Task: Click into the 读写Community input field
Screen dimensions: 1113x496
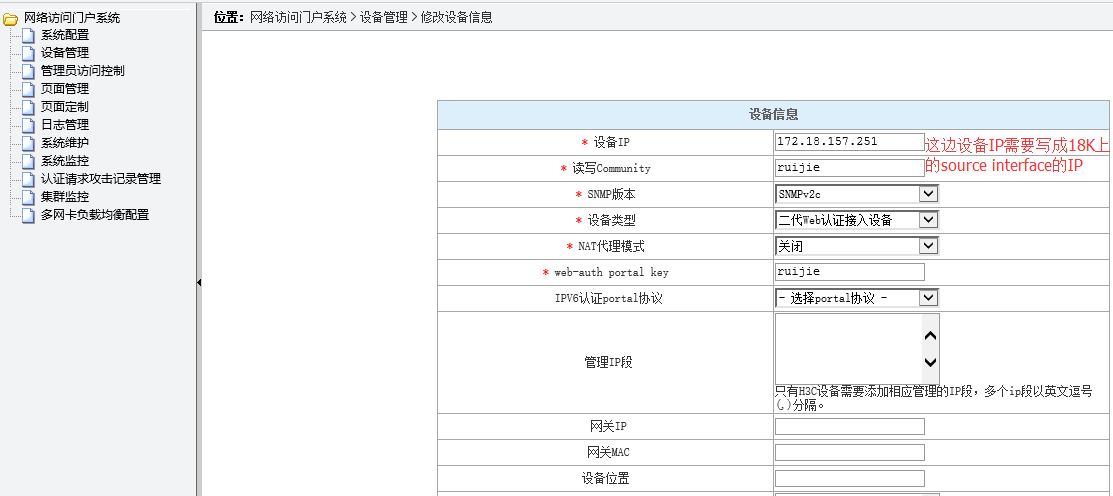Action: [850, 168]
